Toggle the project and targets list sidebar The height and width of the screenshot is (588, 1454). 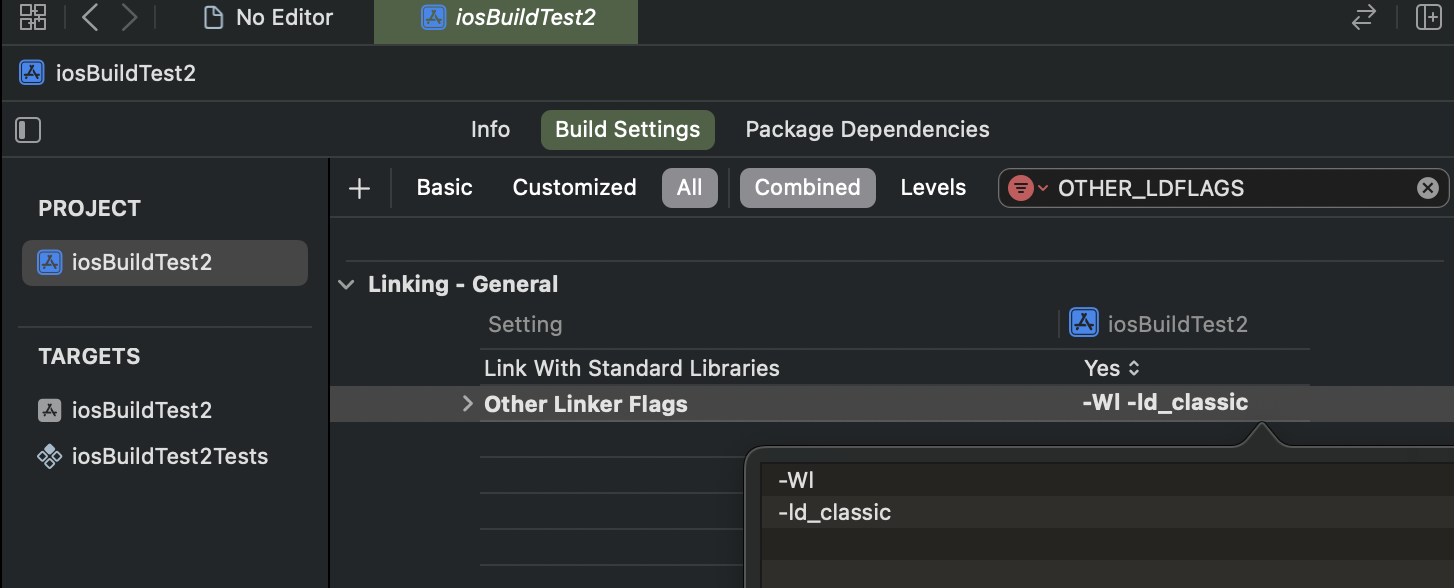click(28, 130)
